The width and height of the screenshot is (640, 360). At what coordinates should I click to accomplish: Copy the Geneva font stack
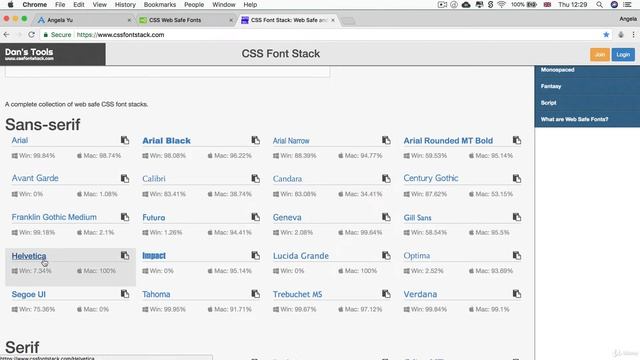tap(386, 217)
